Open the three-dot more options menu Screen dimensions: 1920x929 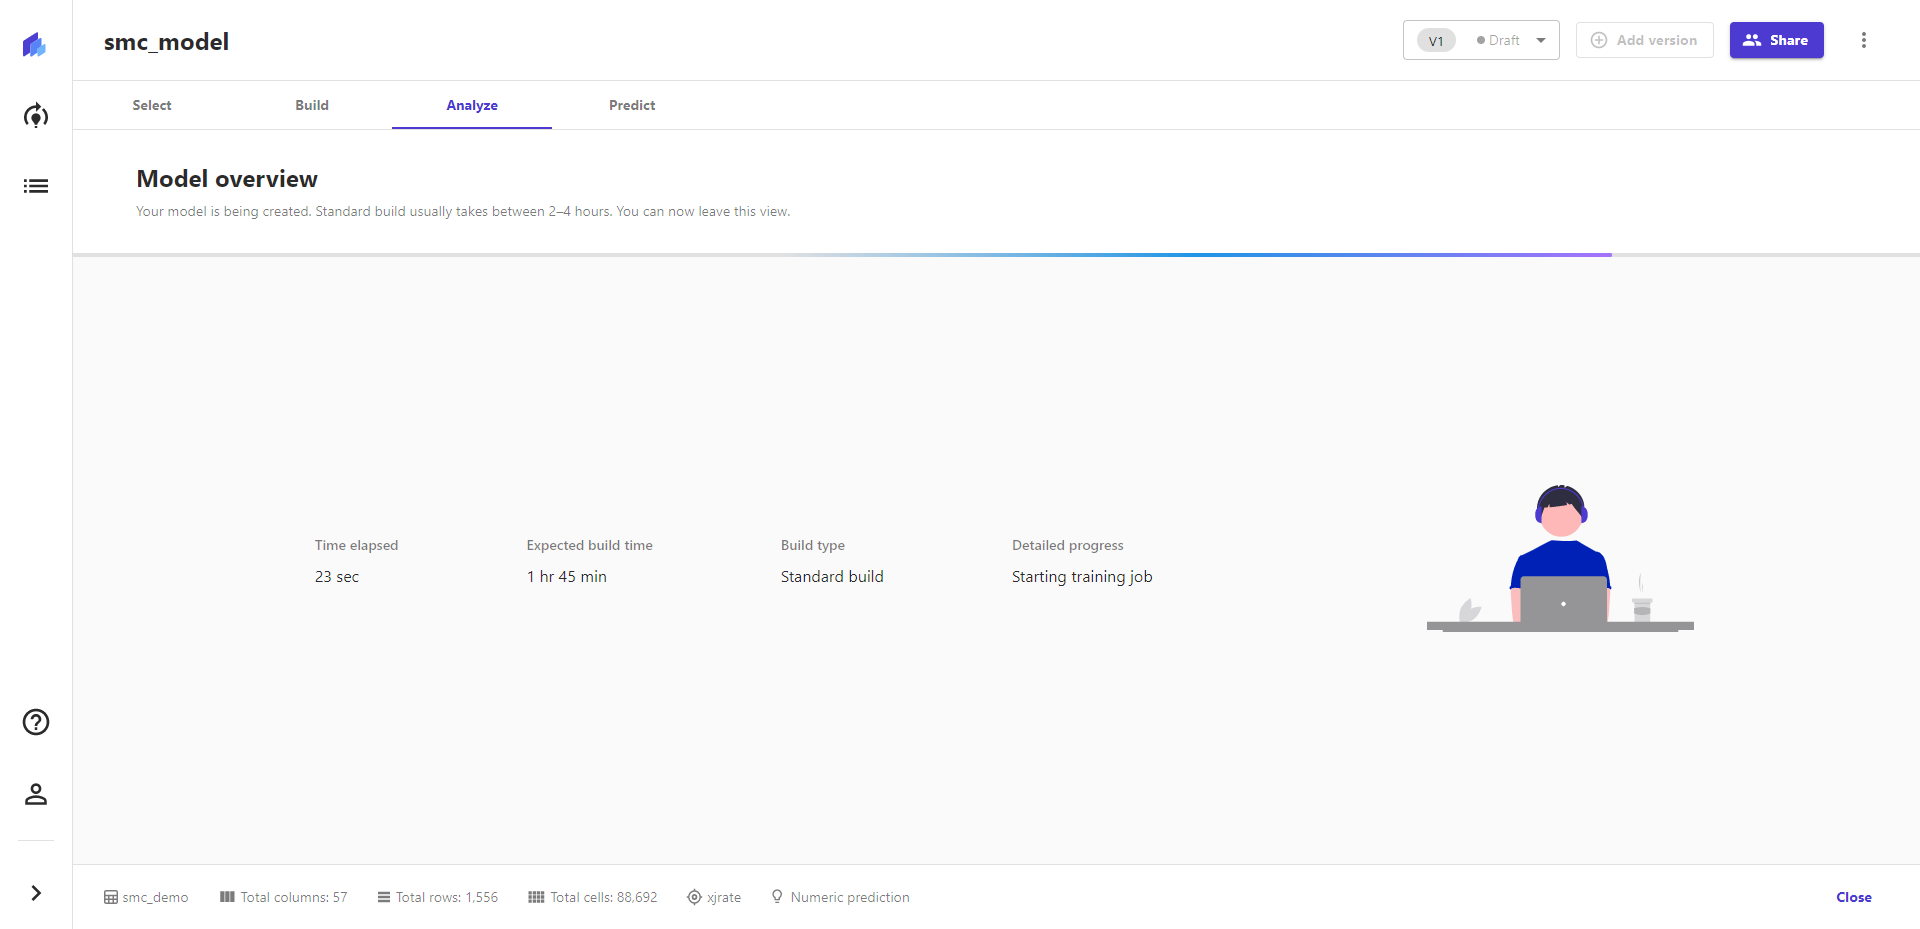coord(1863,40)
